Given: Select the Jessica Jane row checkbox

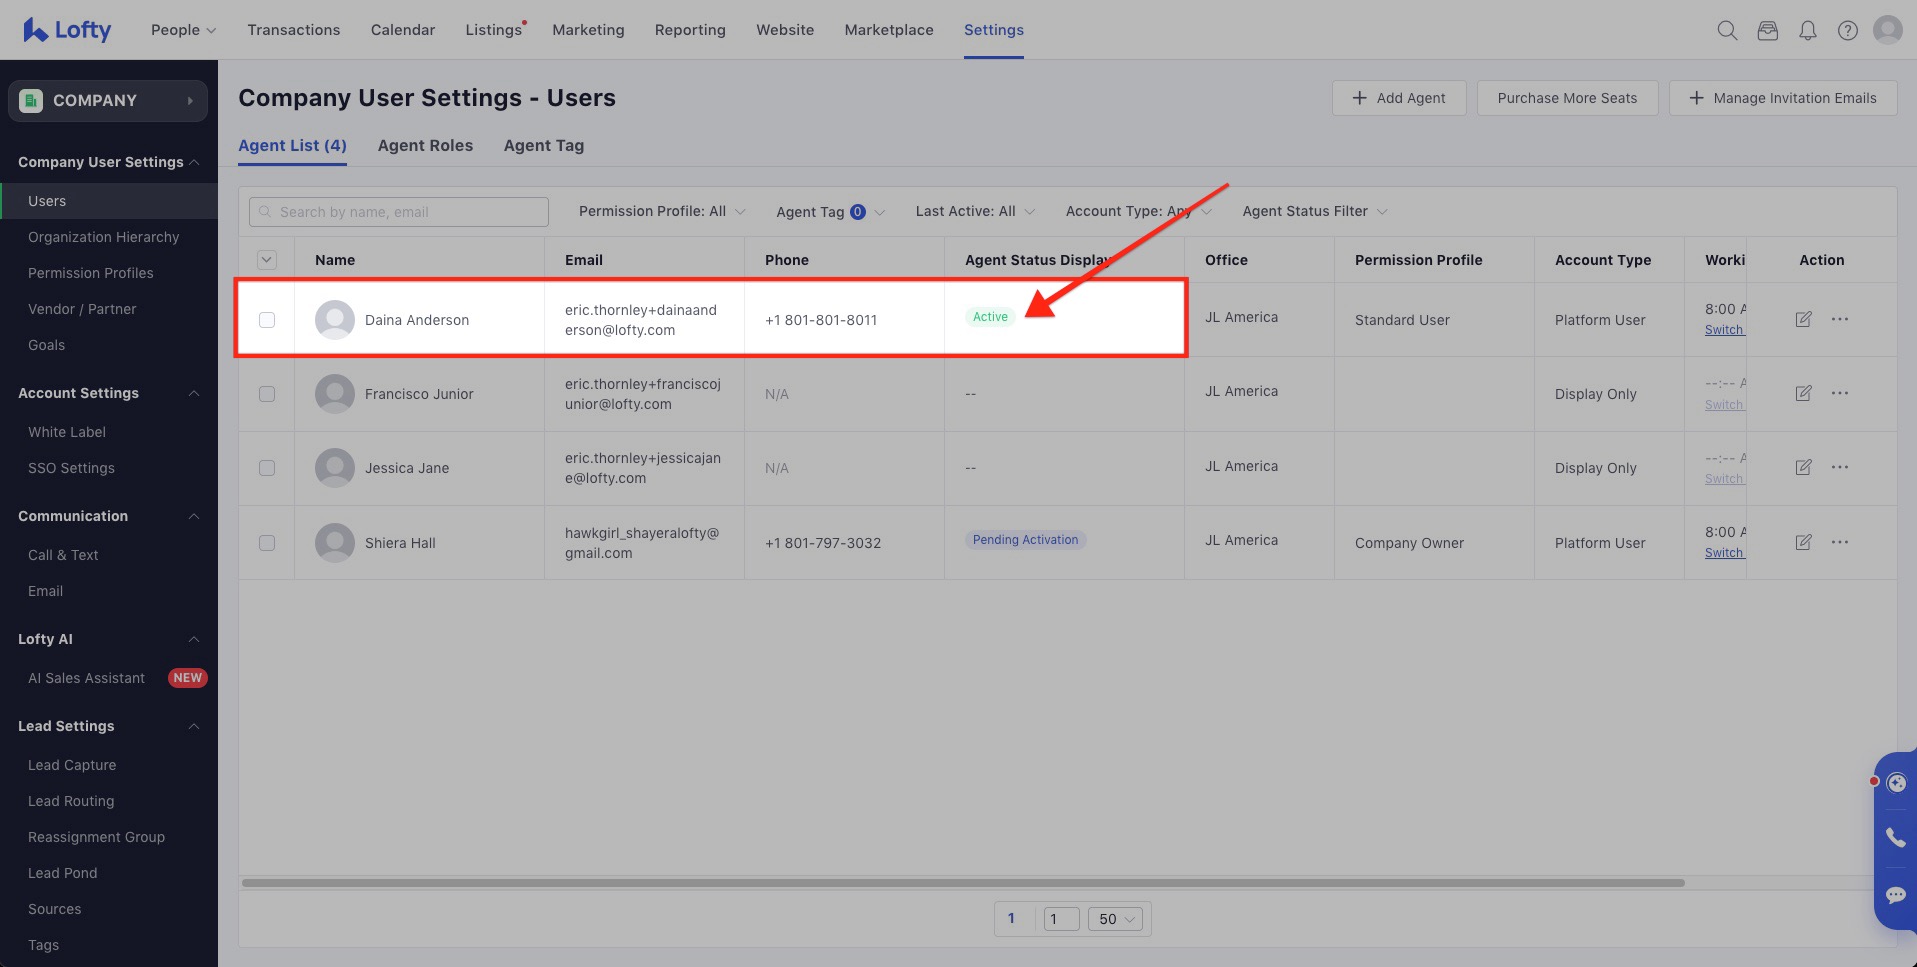Looking at the screenshot, I should [x=267, y=467].
